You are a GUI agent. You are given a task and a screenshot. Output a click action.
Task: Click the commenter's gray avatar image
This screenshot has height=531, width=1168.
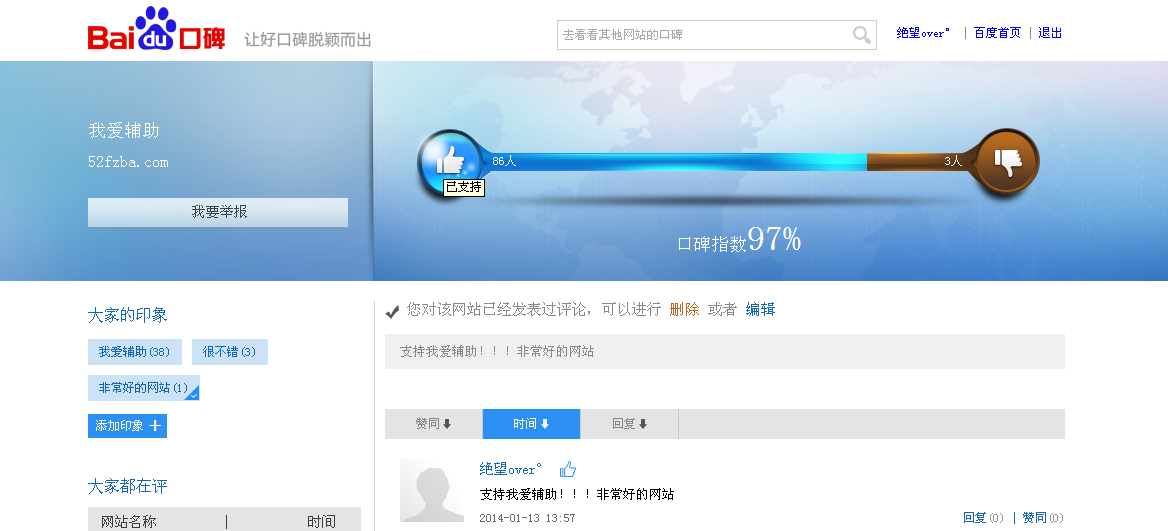click(431, 490)
